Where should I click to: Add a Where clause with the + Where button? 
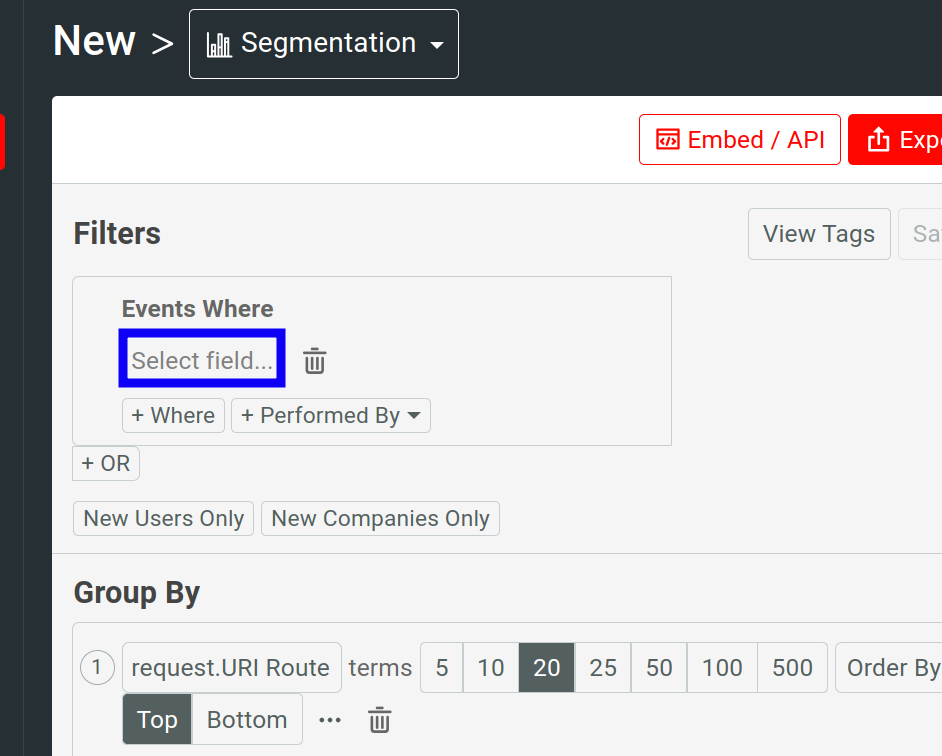point(173,415)
